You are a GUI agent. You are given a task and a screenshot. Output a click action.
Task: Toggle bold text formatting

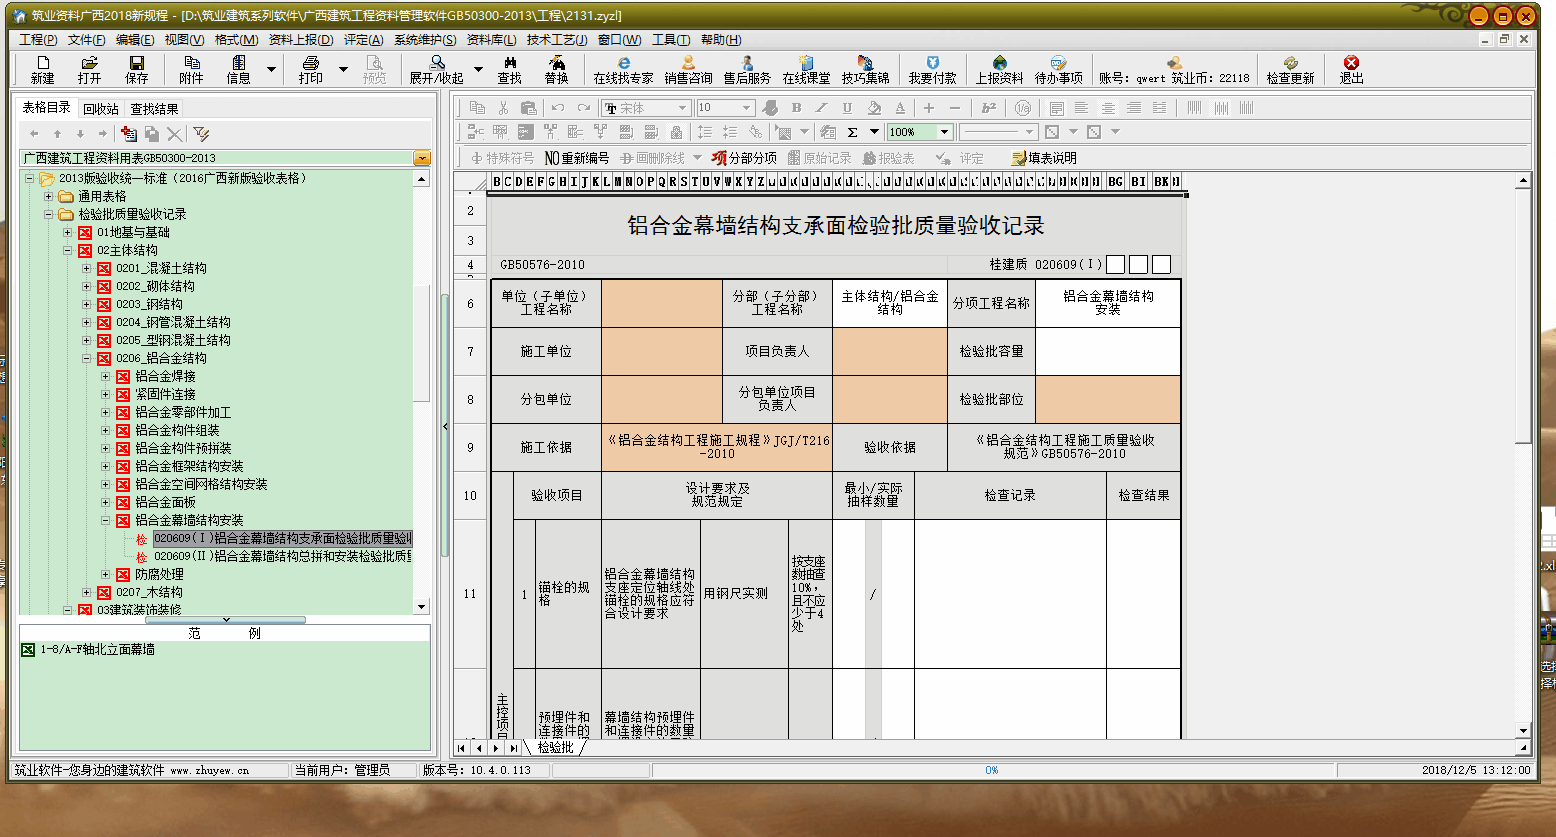[796, 108]
